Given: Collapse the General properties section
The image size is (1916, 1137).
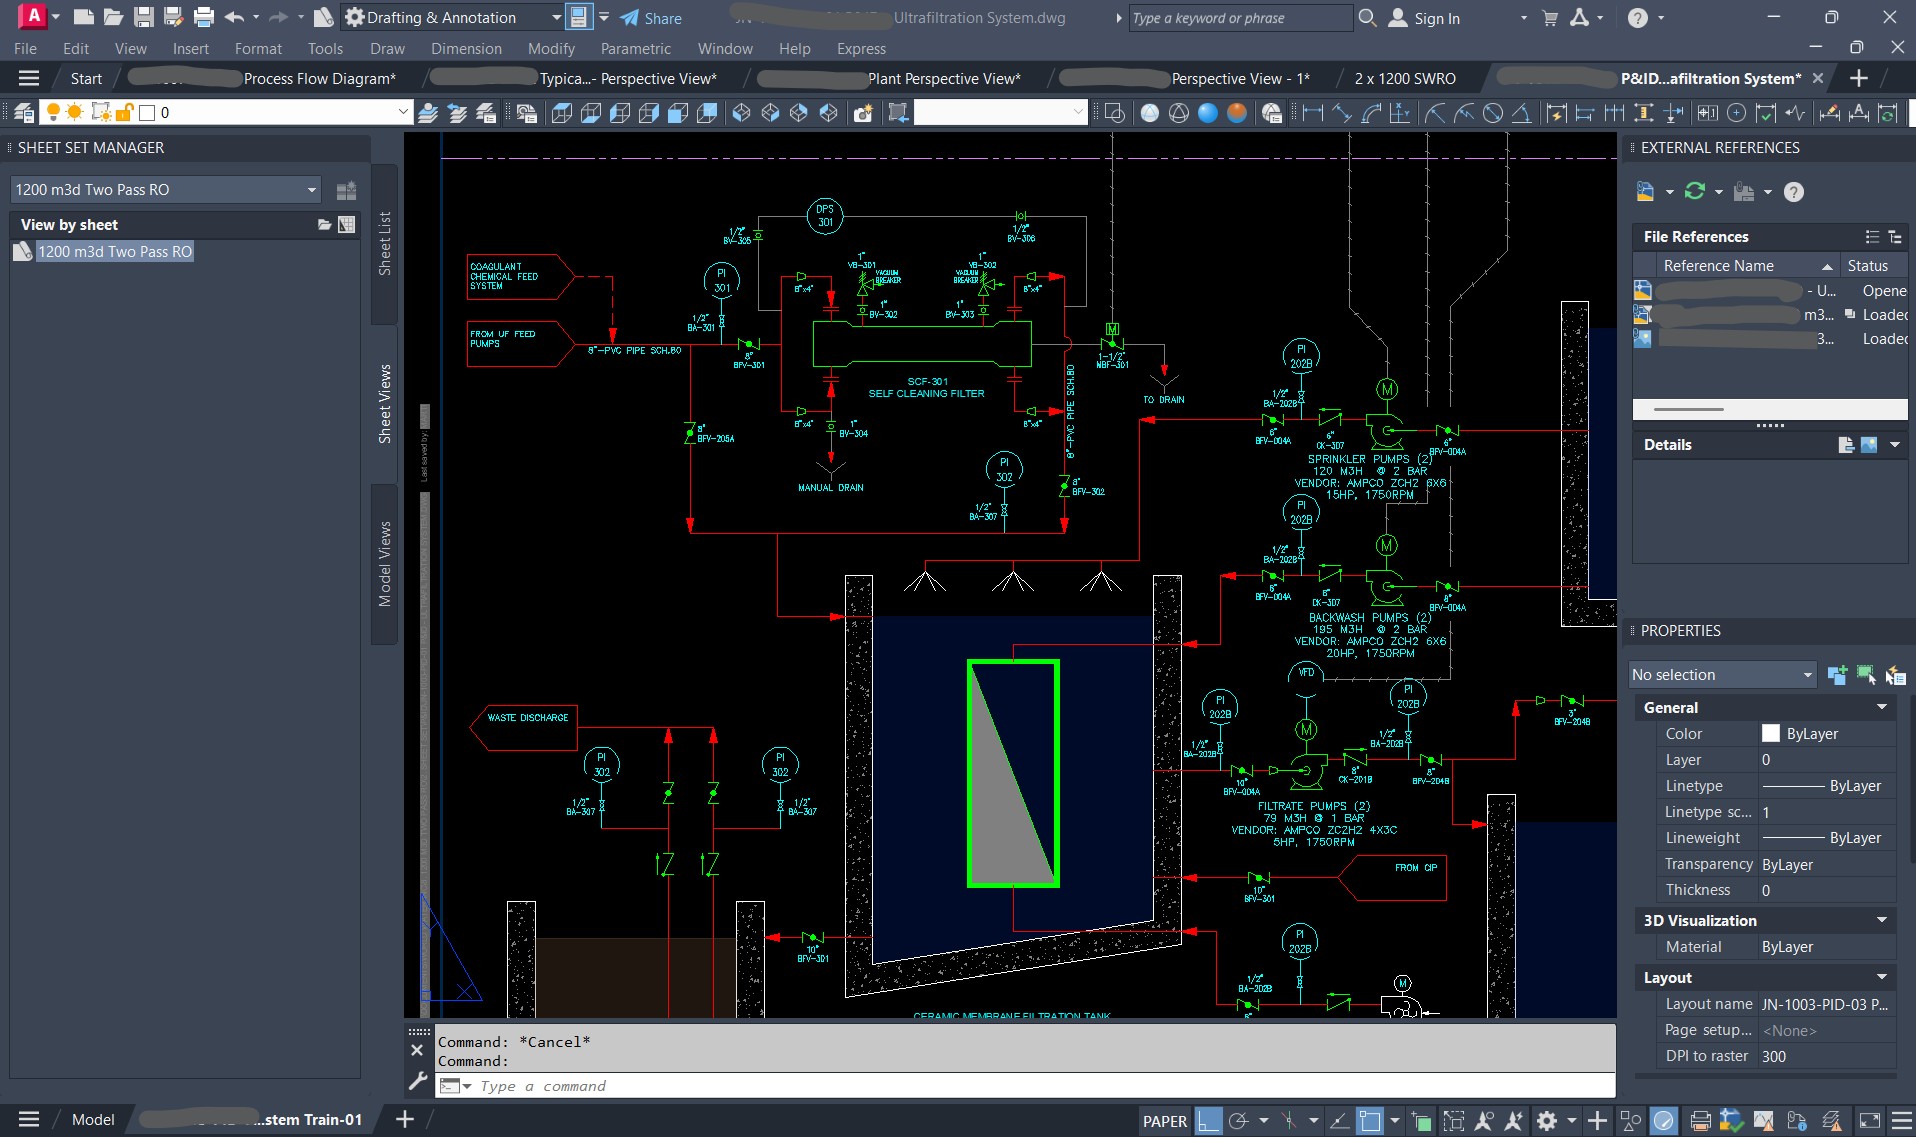Looking at the screenshot, I should [1881, 707].
